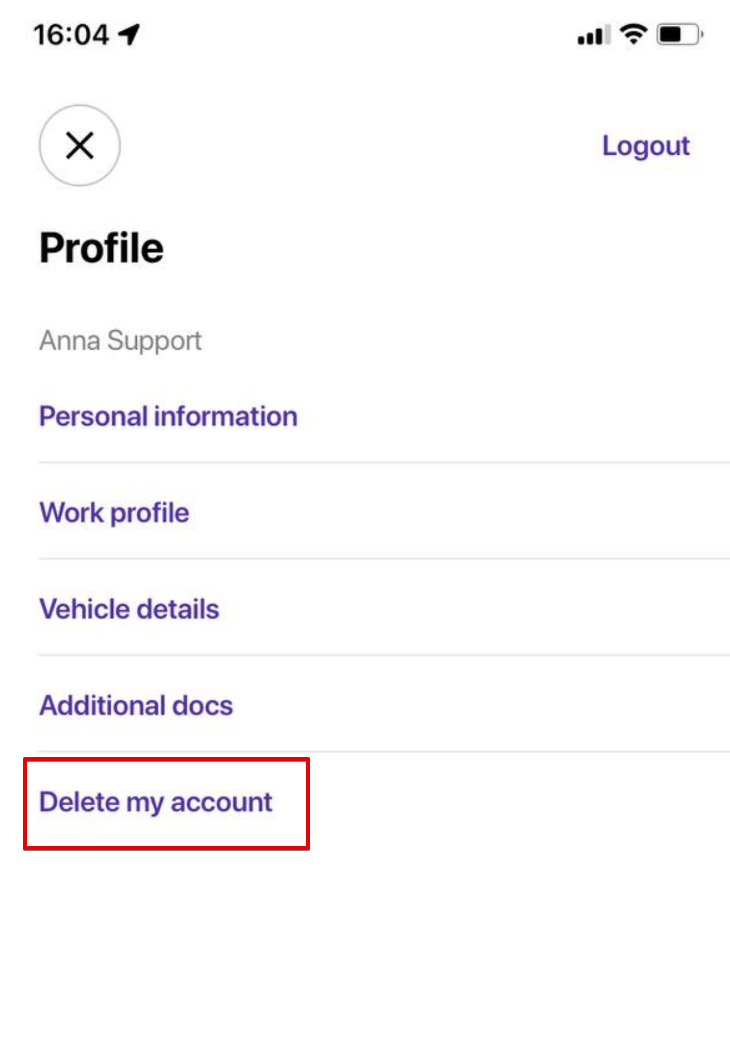Click the divider line below Work profile
This screenshot has width=730, height=1050.
[384, 558]
